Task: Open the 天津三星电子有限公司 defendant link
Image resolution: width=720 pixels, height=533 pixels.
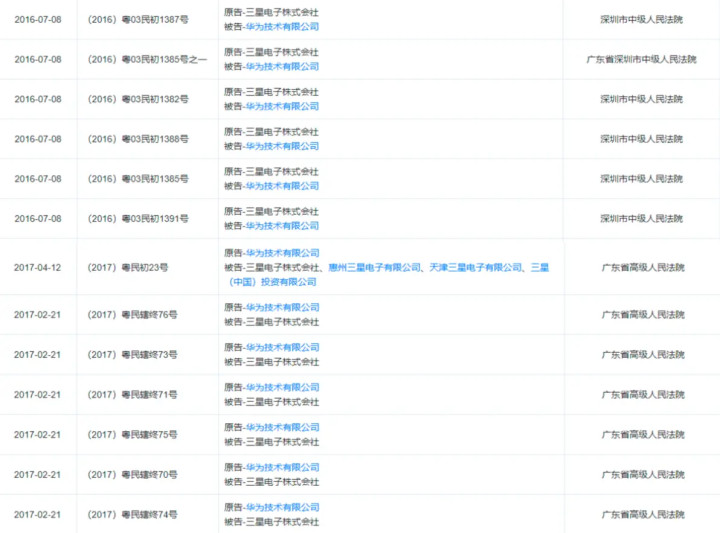Action: 476,267
